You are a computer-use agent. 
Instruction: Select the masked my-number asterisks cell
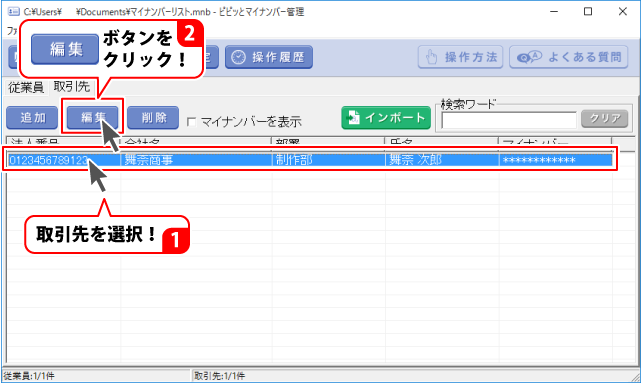pos(556,160)
